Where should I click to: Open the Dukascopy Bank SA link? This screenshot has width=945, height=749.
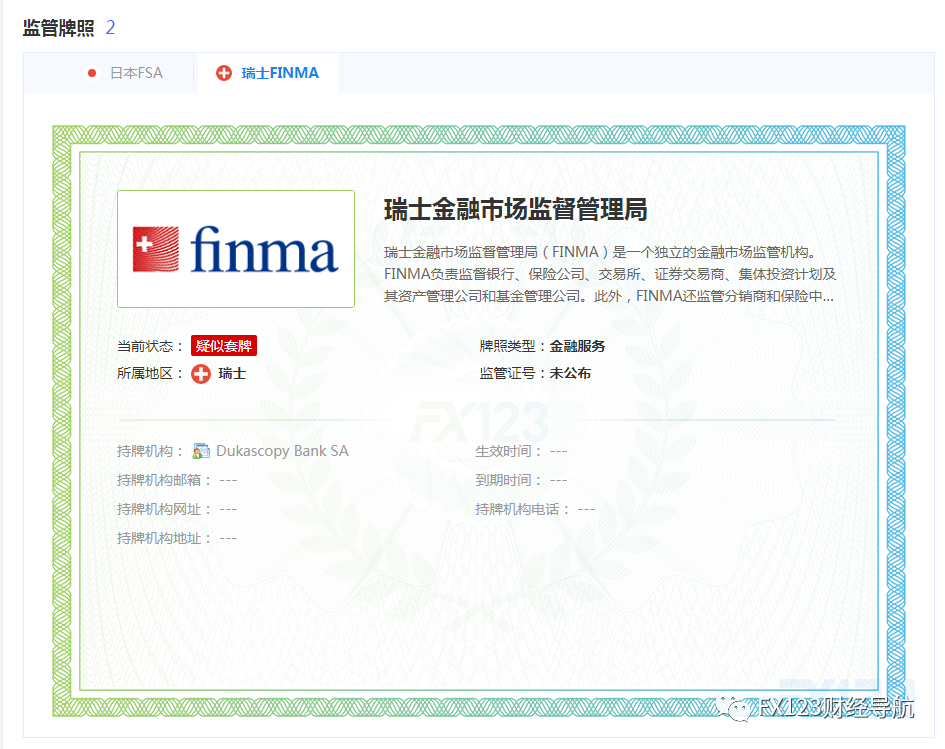tap(282, 451)
